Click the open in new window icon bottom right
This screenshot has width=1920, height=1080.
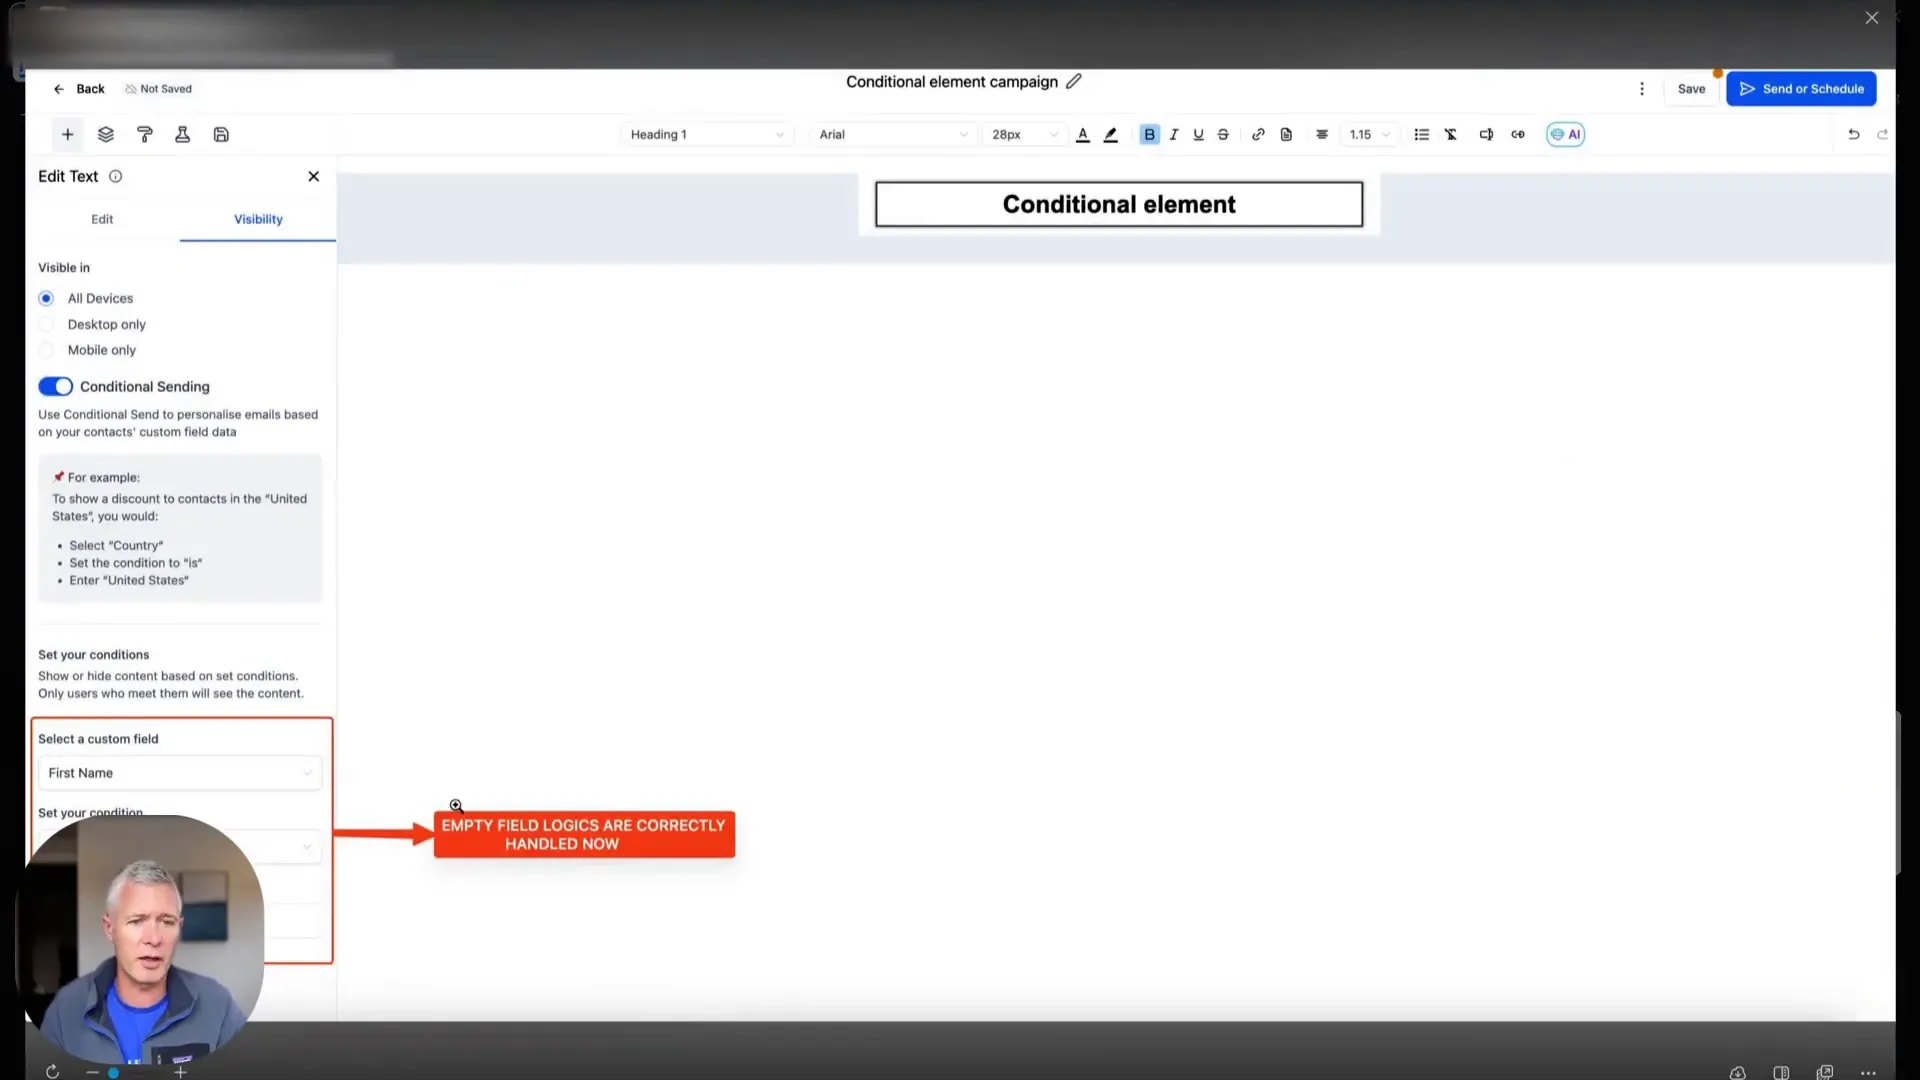point(1825,1073)
